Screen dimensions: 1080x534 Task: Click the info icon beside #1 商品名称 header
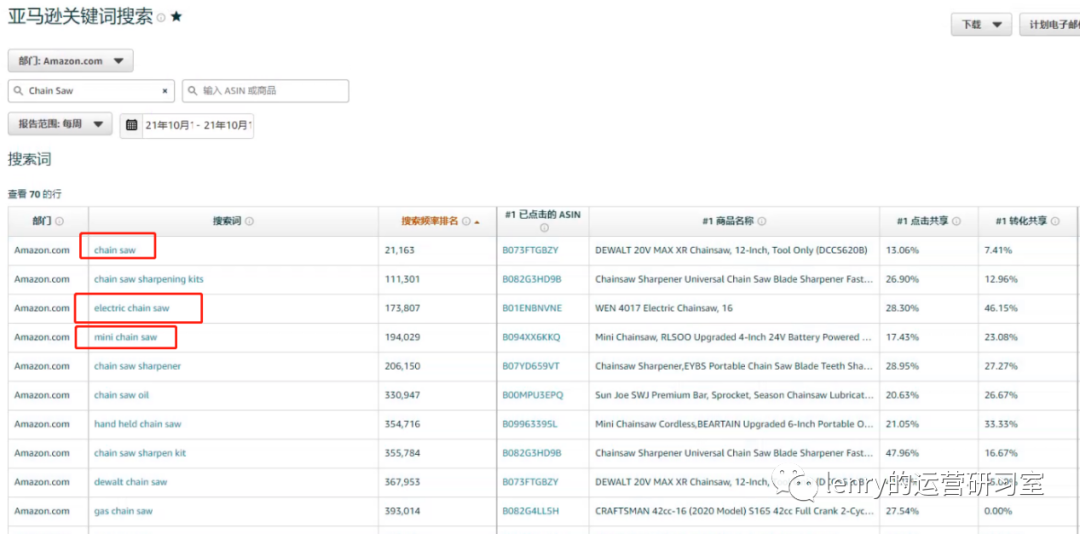[762, 222]
